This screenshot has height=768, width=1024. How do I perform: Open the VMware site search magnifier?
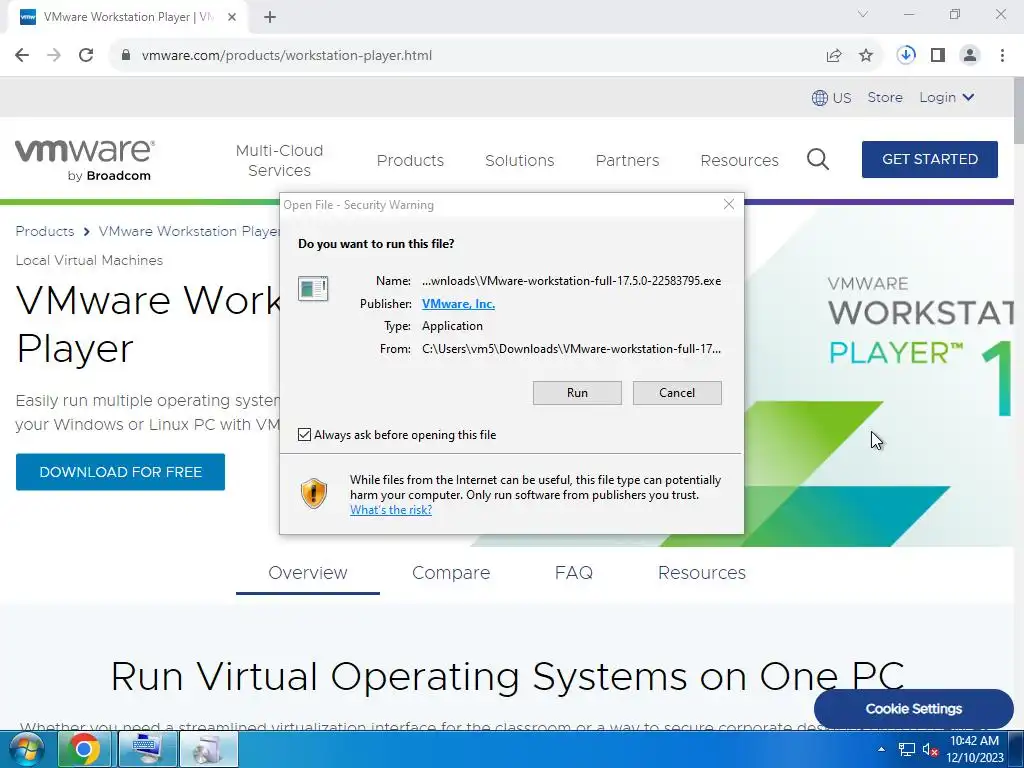pos(818,159)
